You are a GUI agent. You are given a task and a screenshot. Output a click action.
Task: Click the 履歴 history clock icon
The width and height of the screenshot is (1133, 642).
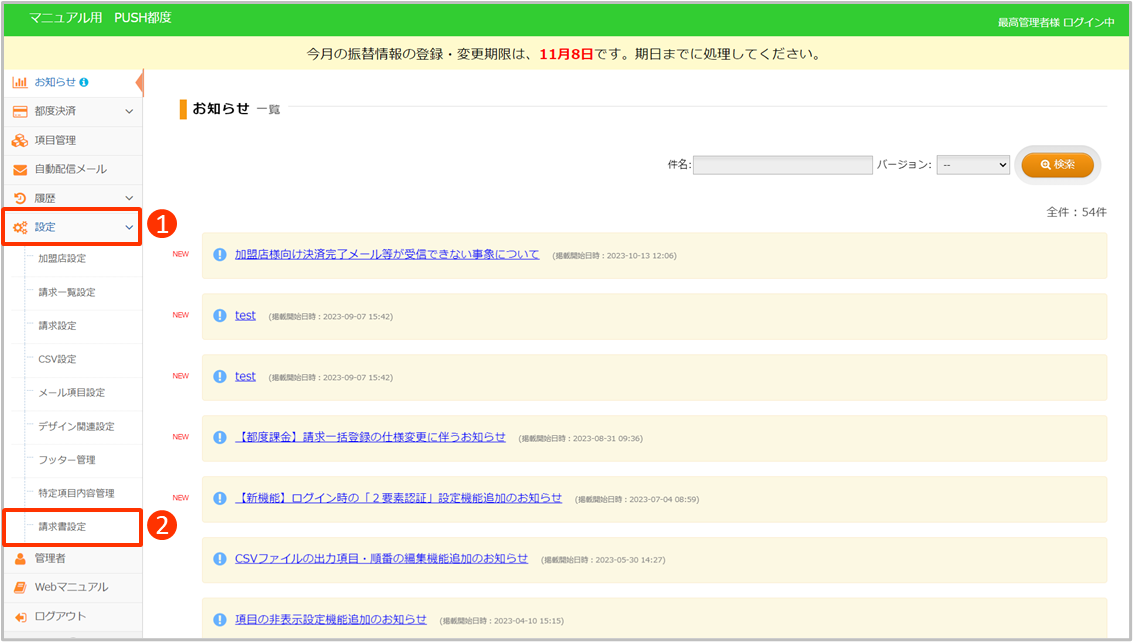(20, 198)
